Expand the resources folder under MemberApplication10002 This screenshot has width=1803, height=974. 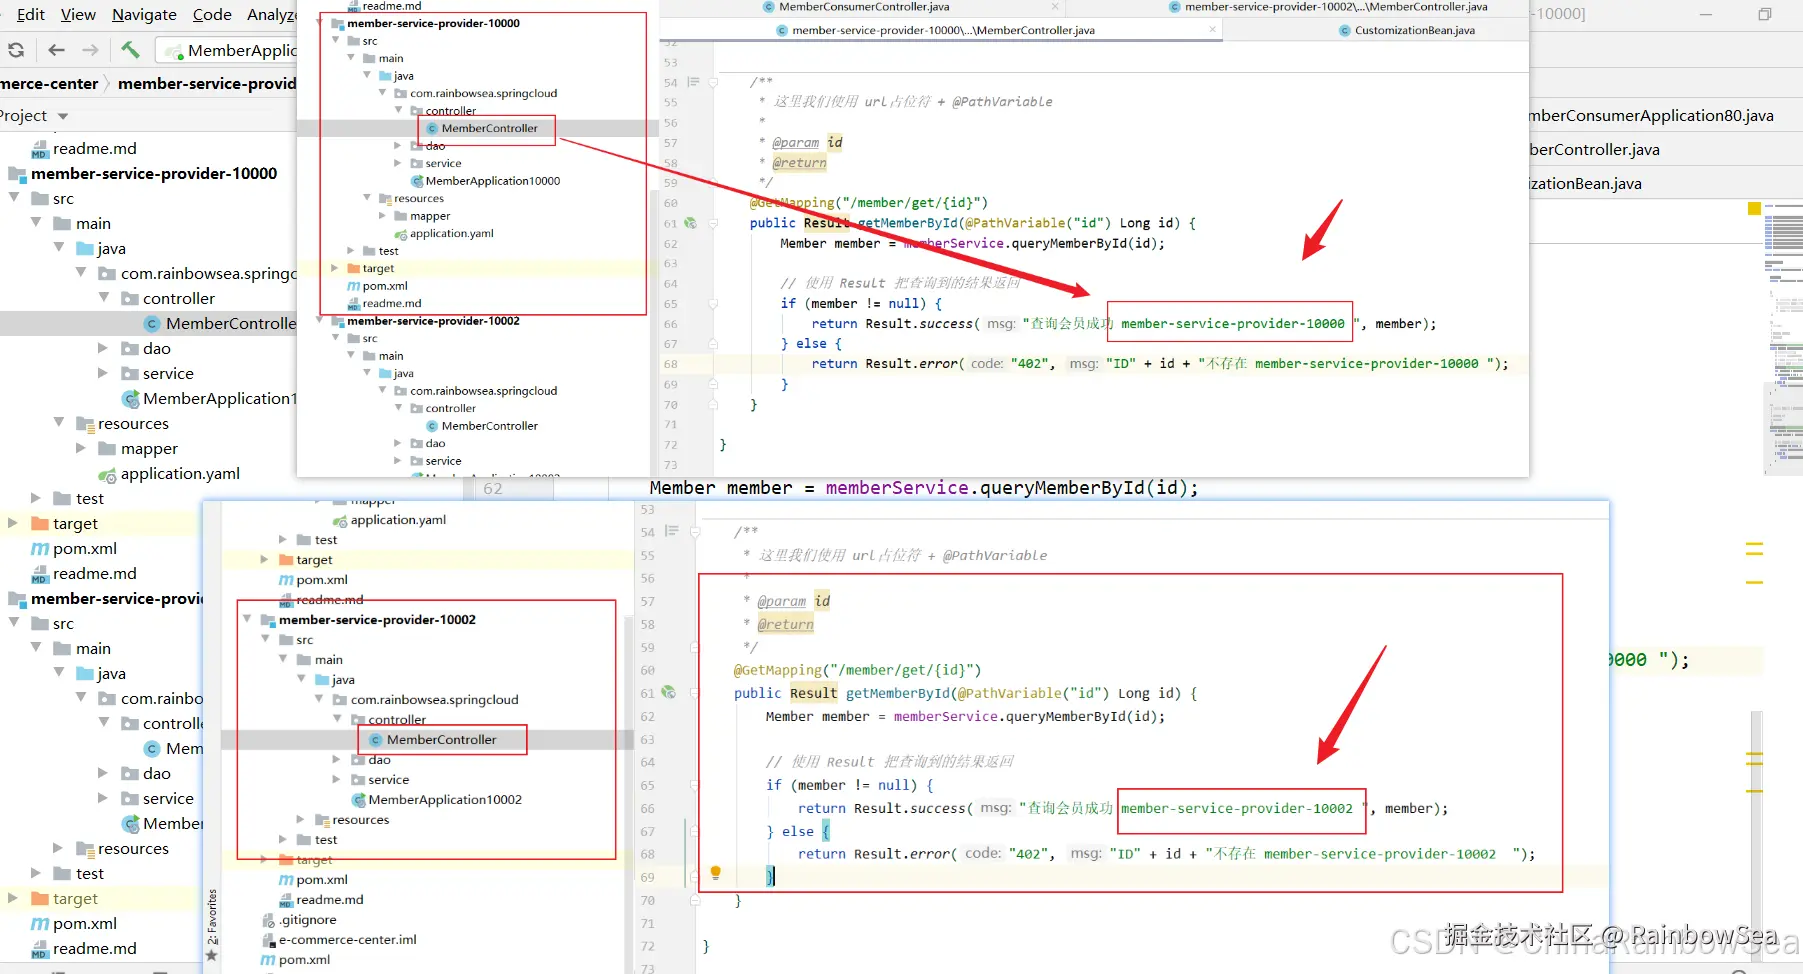[x=300, y=819]
